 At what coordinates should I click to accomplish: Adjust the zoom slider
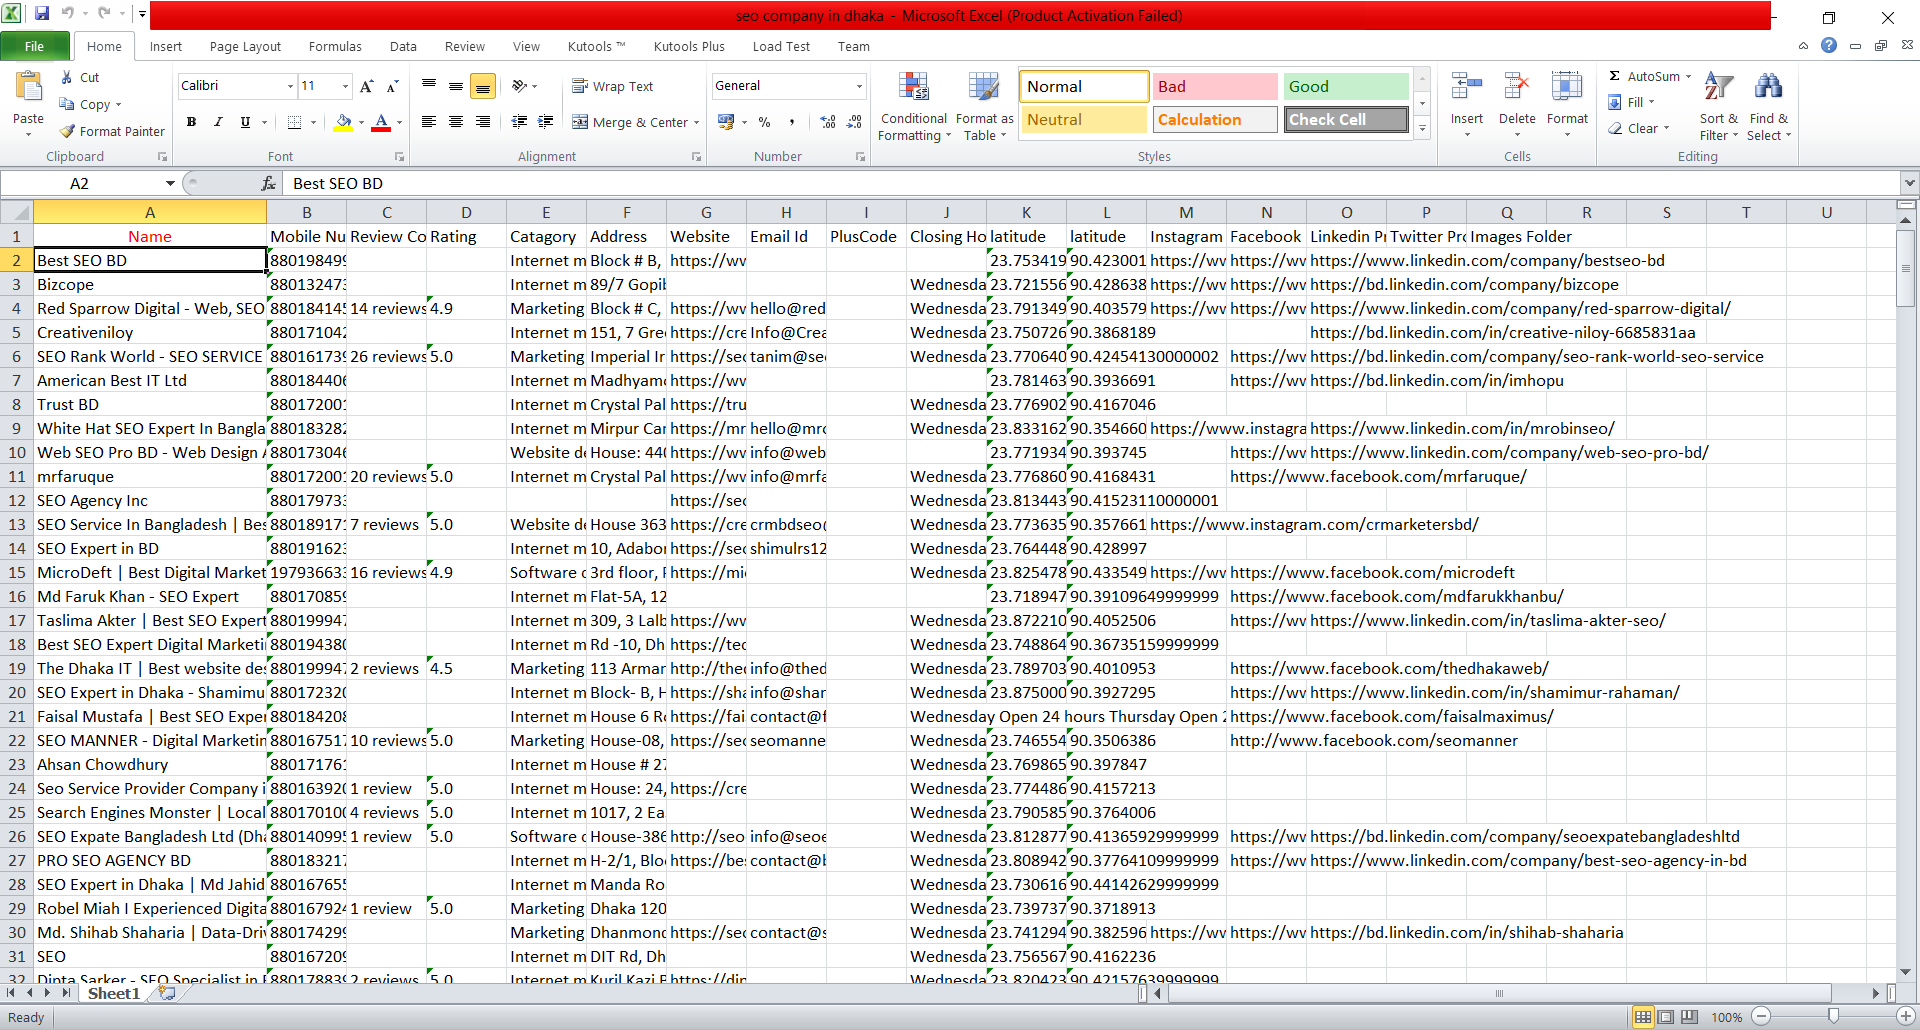(x=1832, y=1016)
